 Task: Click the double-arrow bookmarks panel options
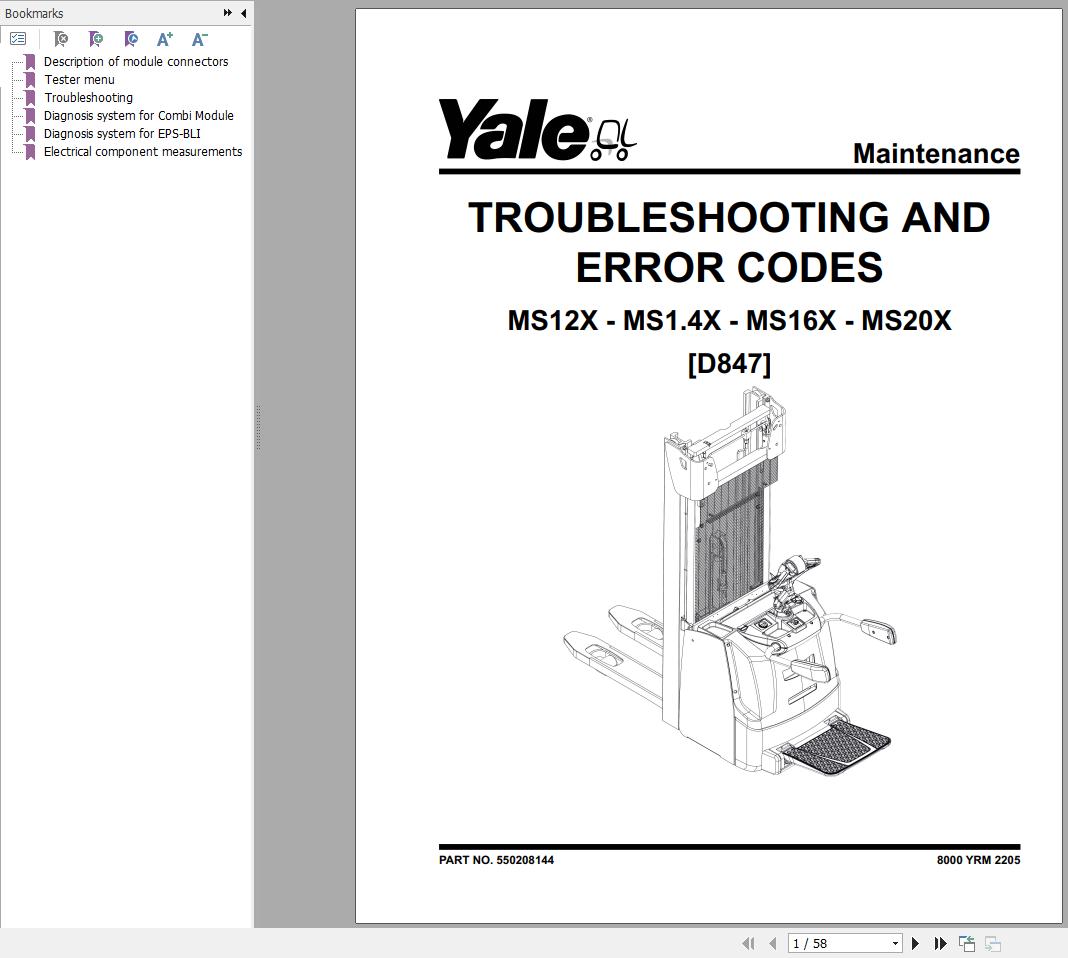click(227, 13)
